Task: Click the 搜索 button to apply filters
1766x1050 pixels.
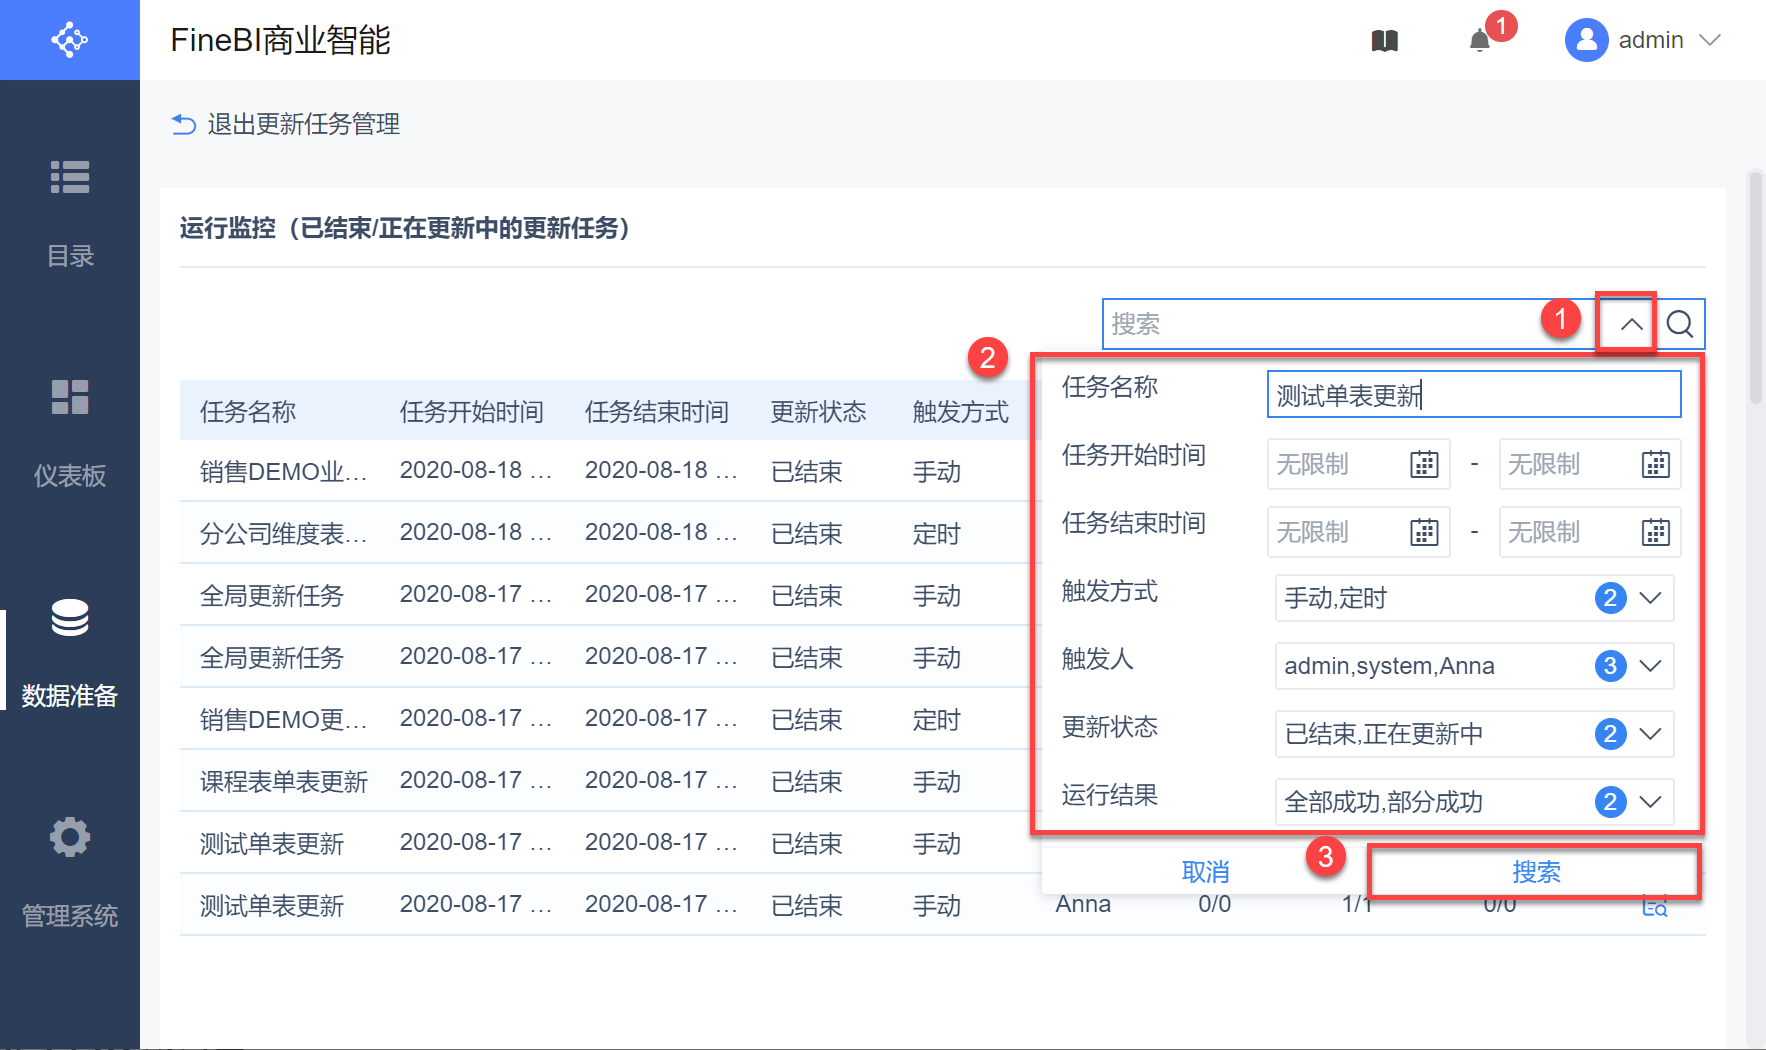Action: click(1535, 872)
